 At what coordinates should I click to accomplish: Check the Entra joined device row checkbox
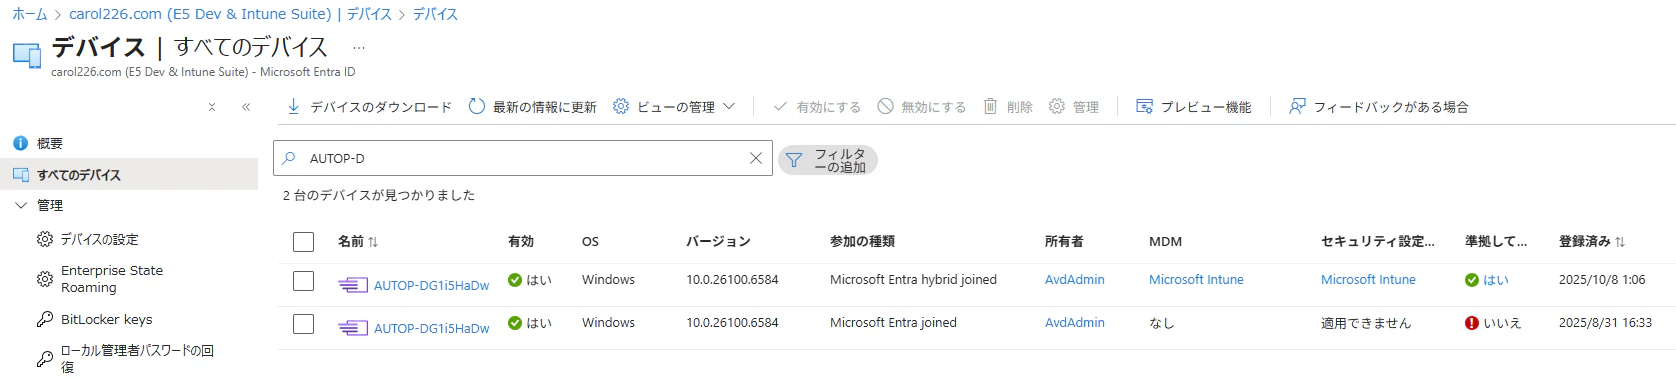(x=304, y=324)
